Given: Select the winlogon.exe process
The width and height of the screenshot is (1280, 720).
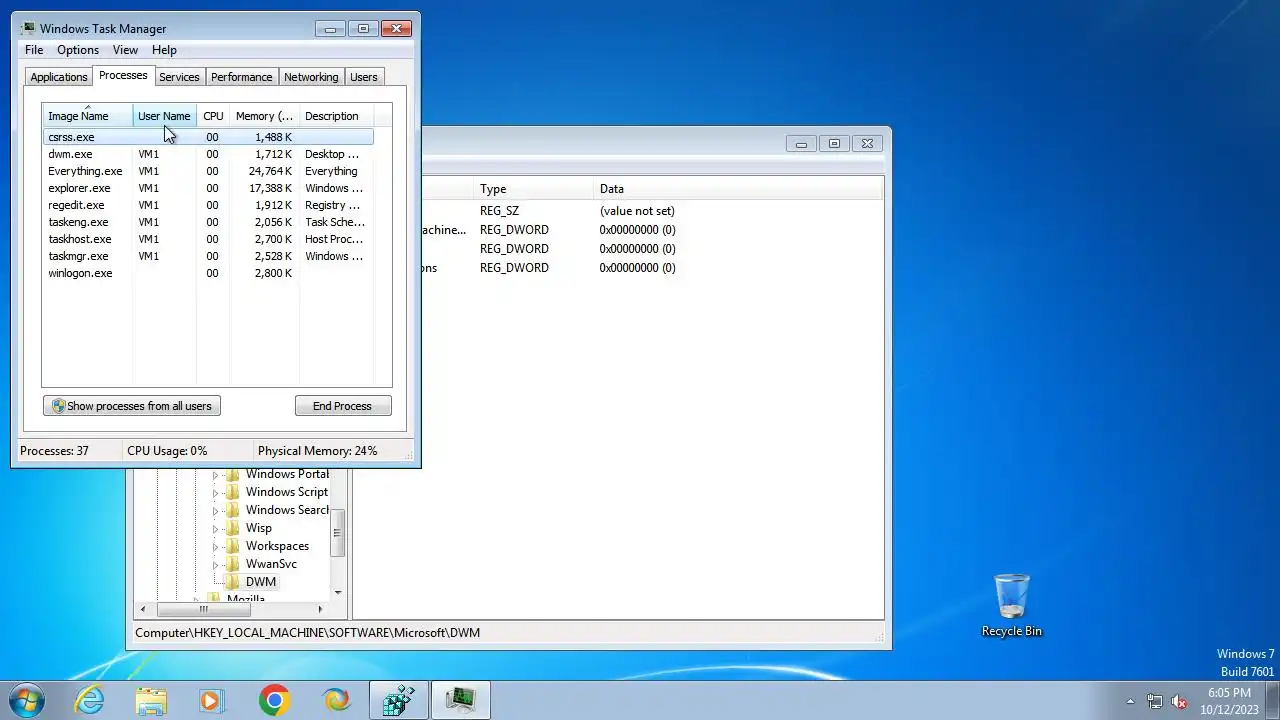Looking at the screenshot, I should pyautogui.click(x=208, y=273).
